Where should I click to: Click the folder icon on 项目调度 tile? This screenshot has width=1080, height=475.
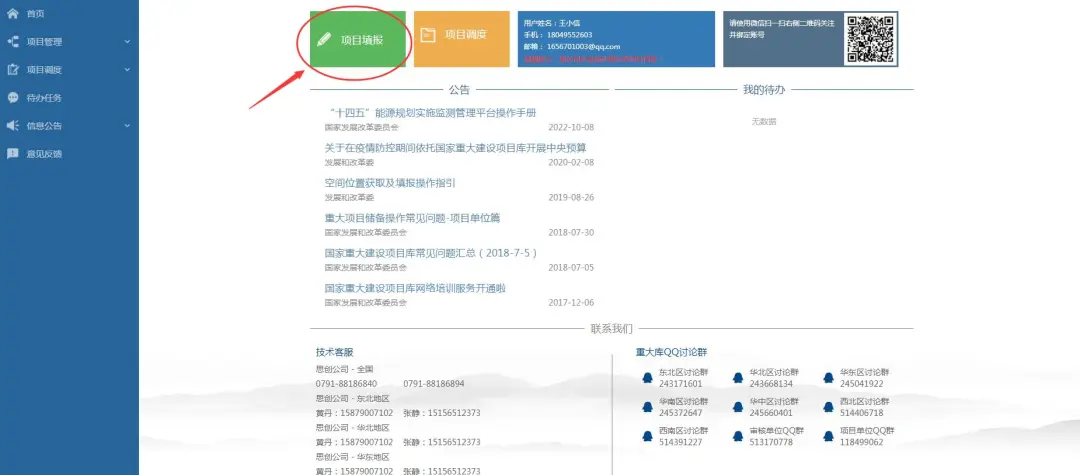point(428,35)
